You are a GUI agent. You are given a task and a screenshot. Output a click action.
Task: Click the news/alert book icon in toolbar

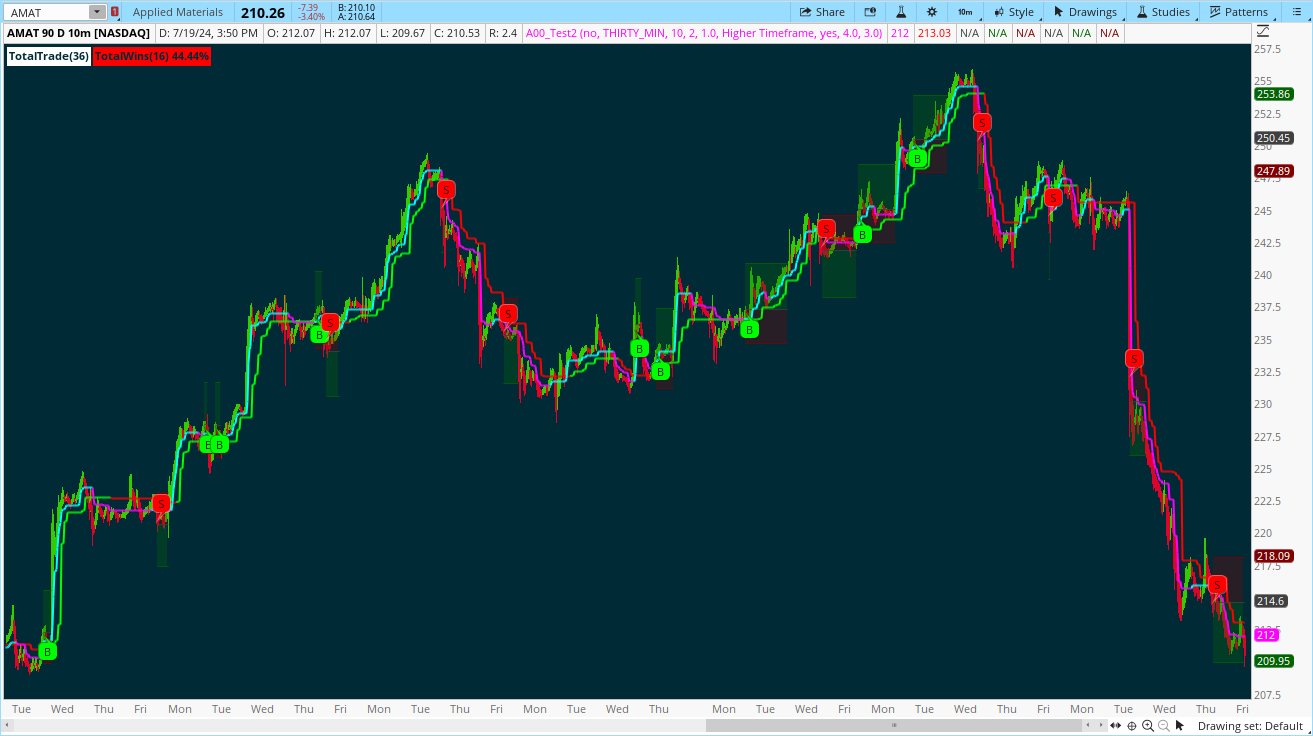click(x=870, y=12)
